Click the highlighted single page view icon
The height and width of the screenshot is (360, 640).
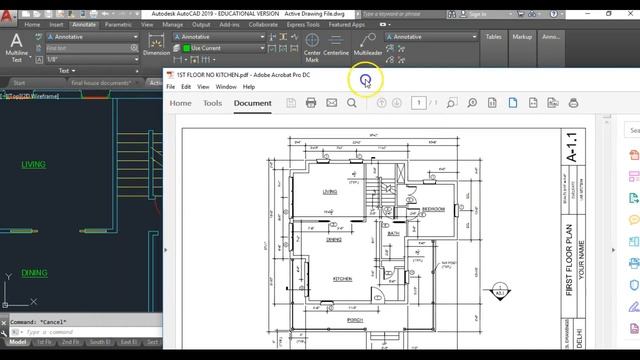click(513, 103)
